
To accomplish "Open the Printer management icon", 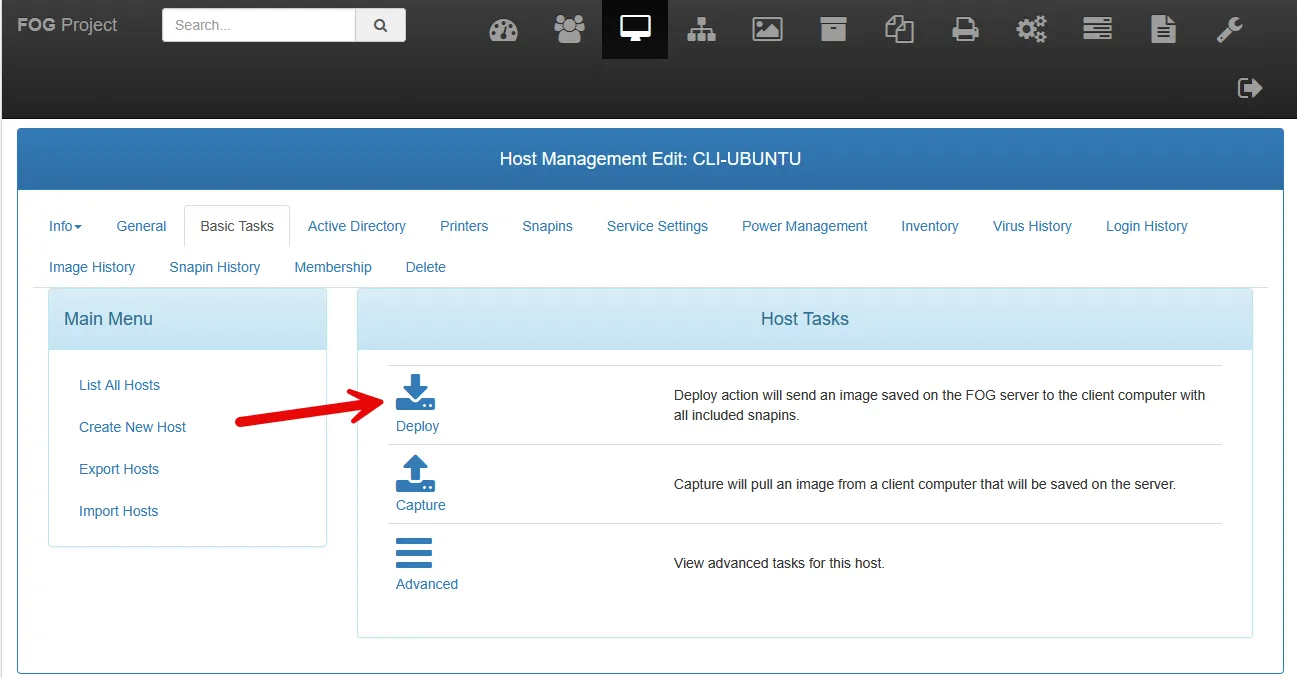I will click(965, 29).
